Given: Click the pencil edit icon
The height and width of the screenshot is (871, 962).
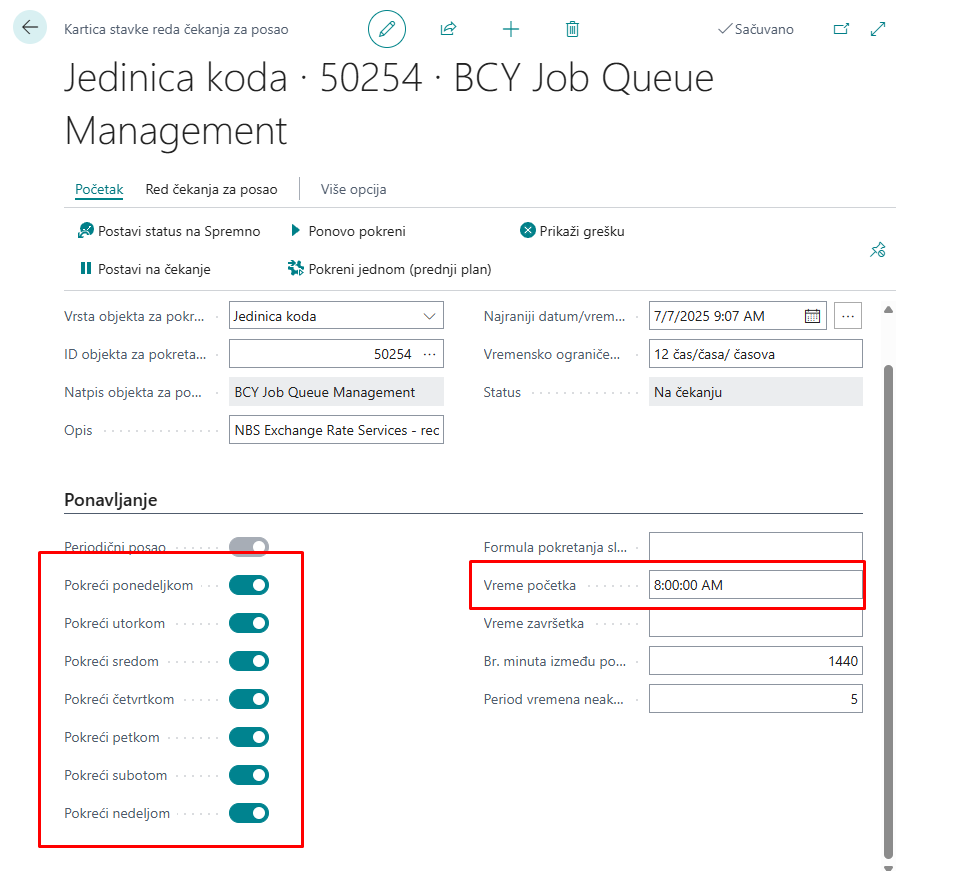Looking at the screenshot, I should coord(387,29).
